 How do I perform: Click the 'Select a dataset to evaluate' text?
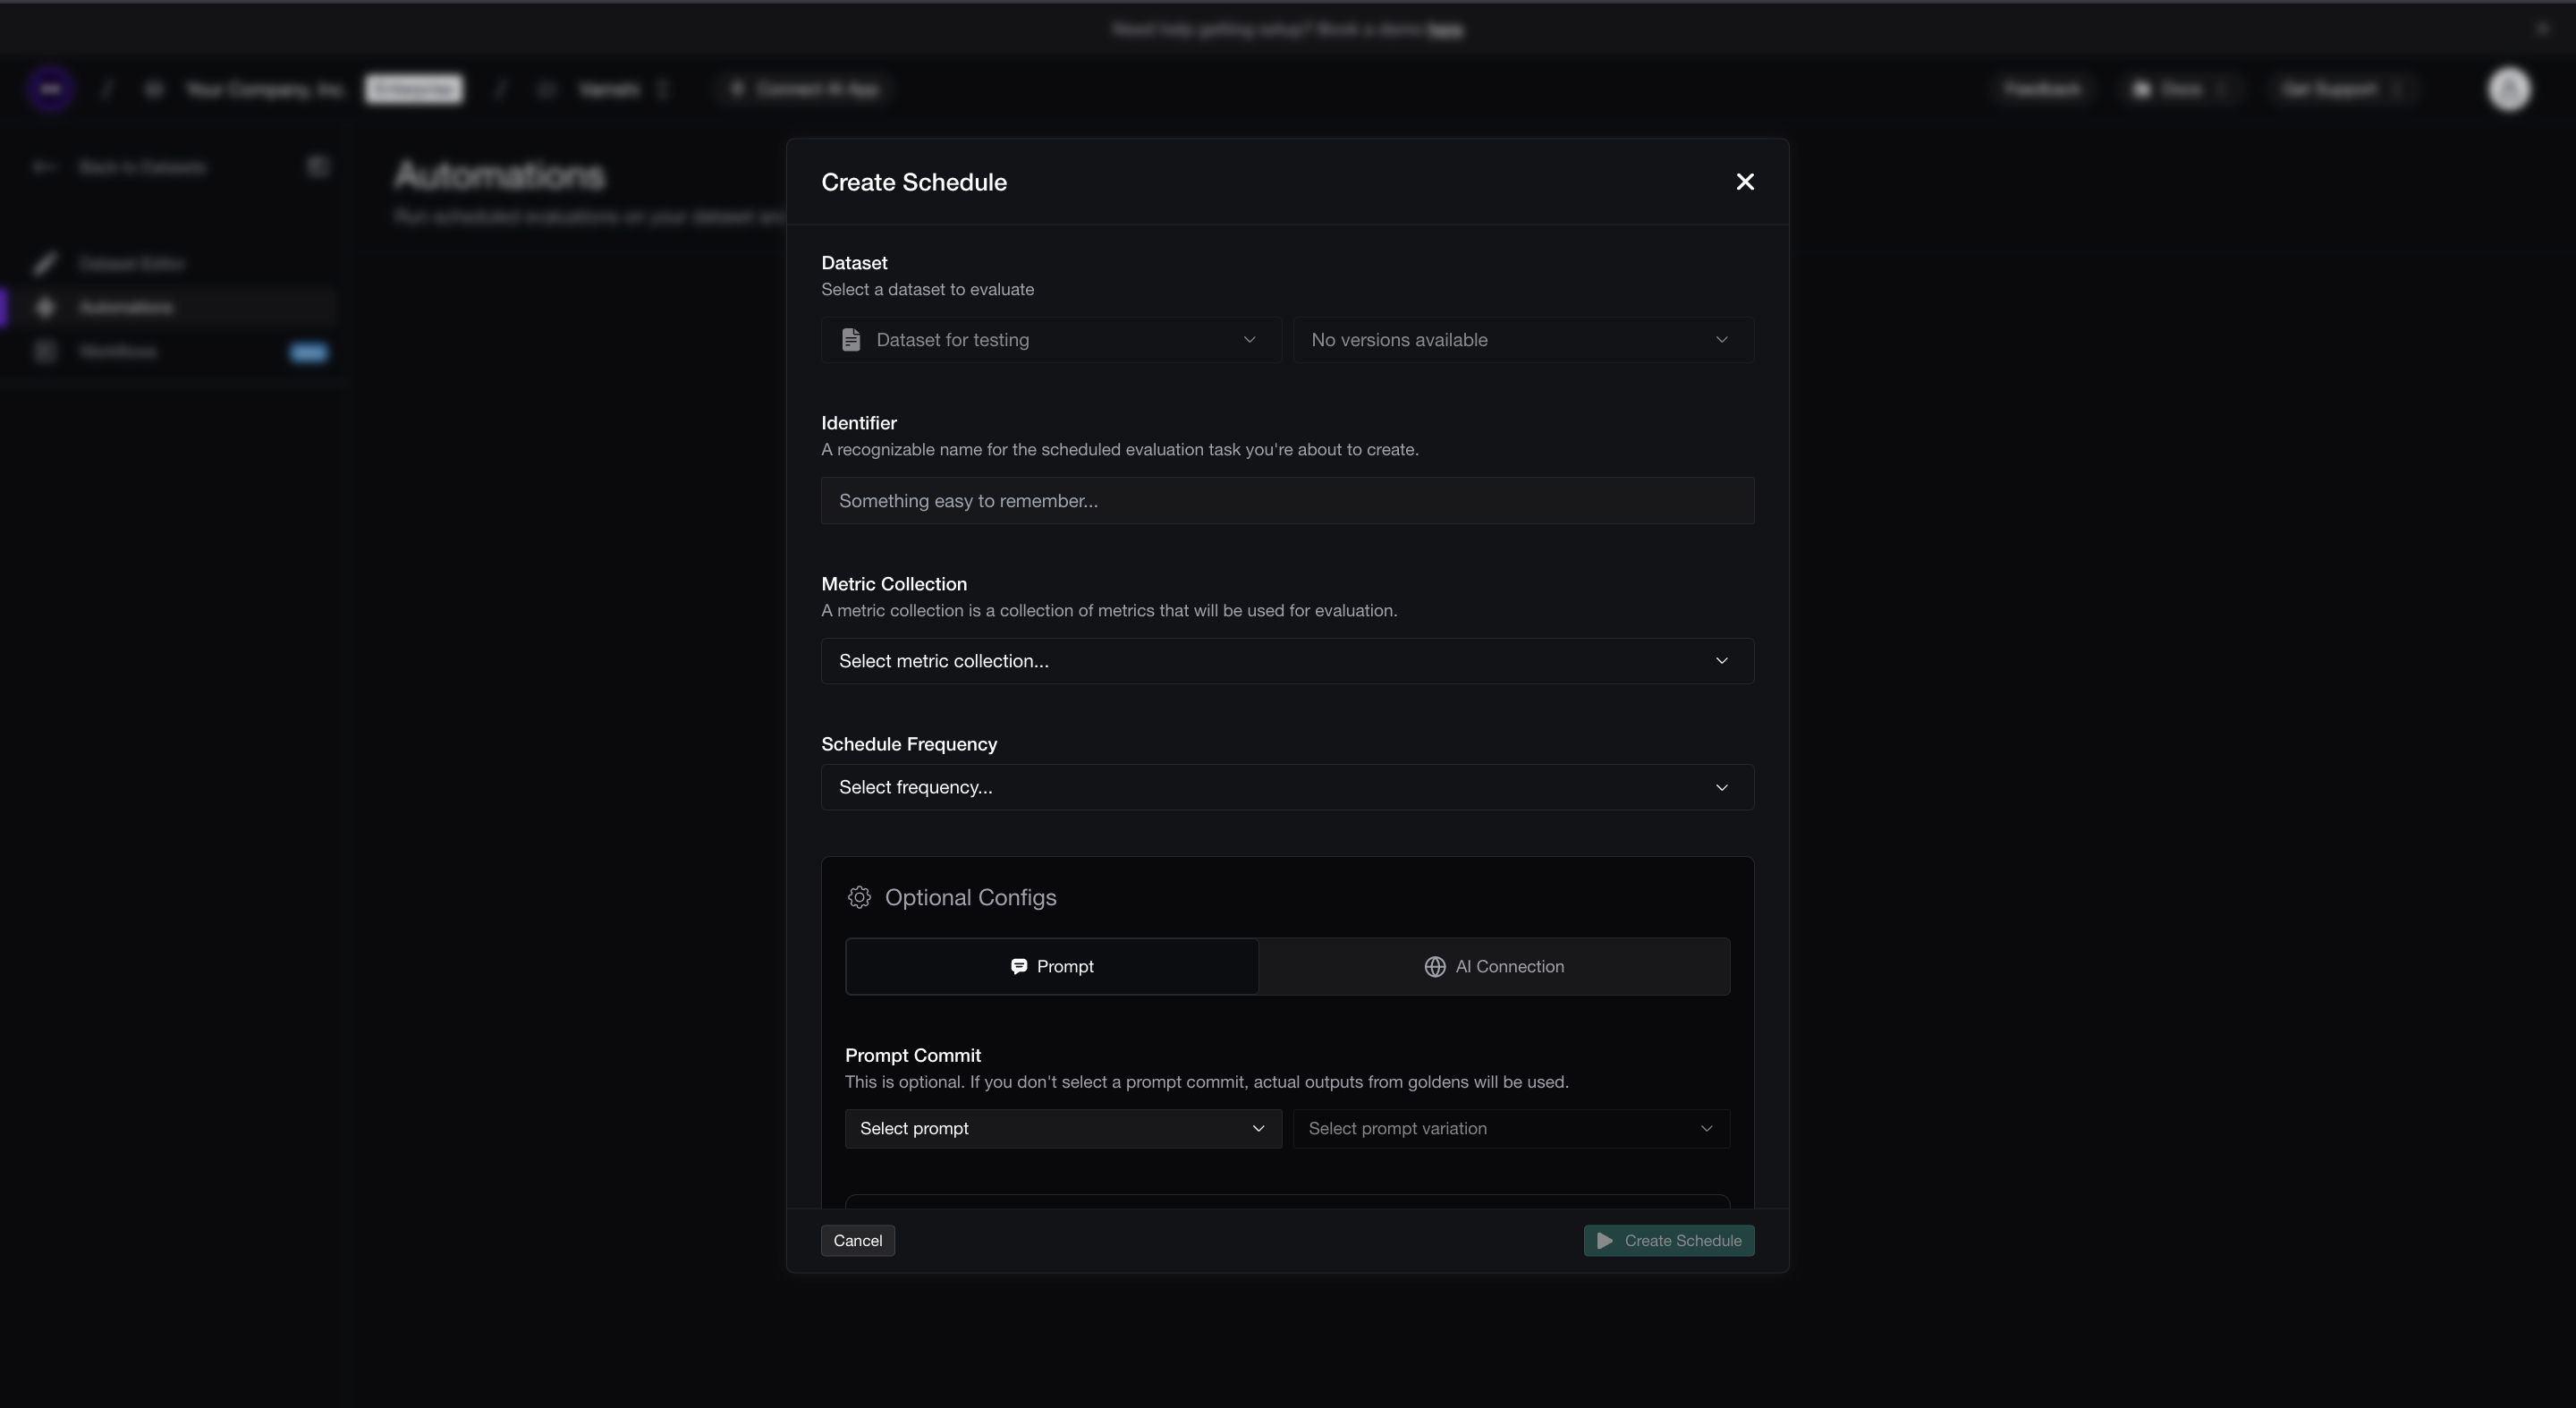coord(928,289)
